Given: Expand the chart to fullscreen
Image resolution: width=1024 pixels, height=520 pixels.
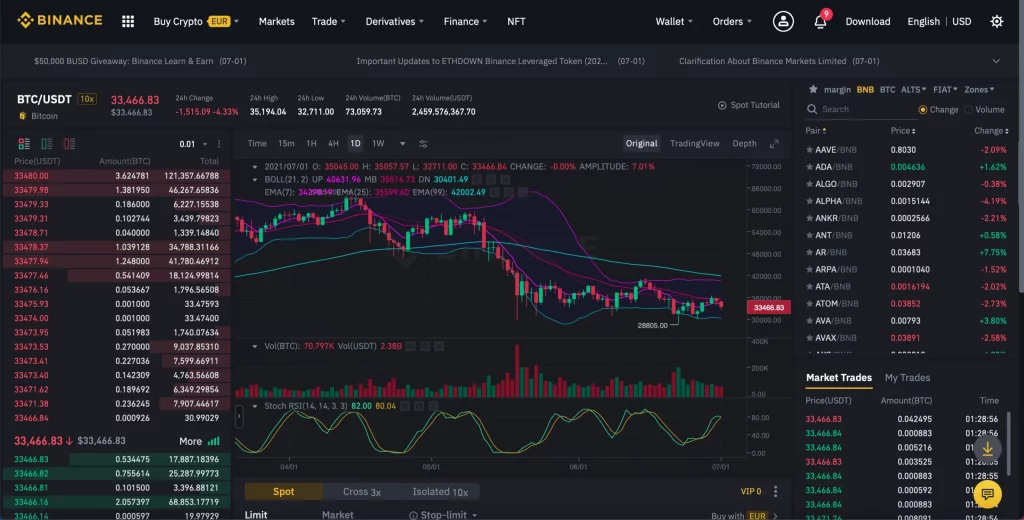Looking at the screenshot, I should [773, 144].
